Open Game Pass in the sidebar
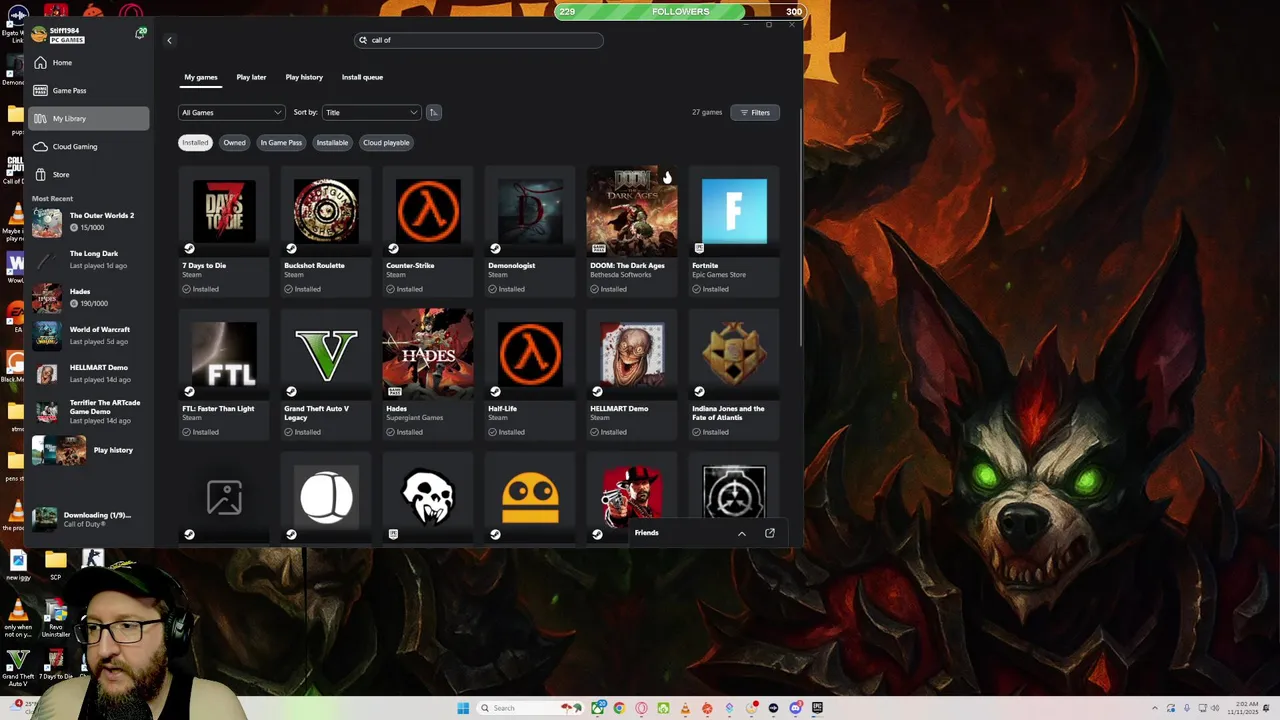Viewport: 1280px width, 720px height. click(x=88, y=90)
